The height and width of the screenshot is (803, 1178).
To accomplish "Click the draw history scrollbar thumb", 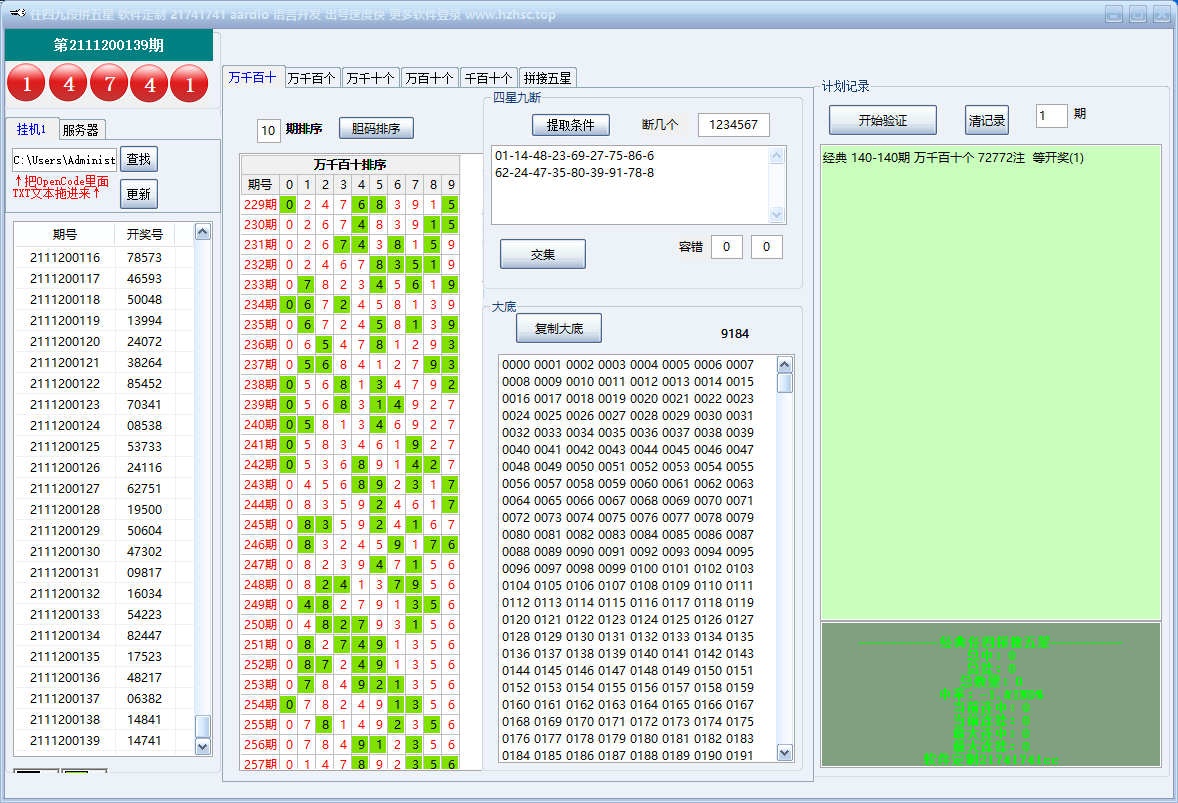I will click(202, 726).
